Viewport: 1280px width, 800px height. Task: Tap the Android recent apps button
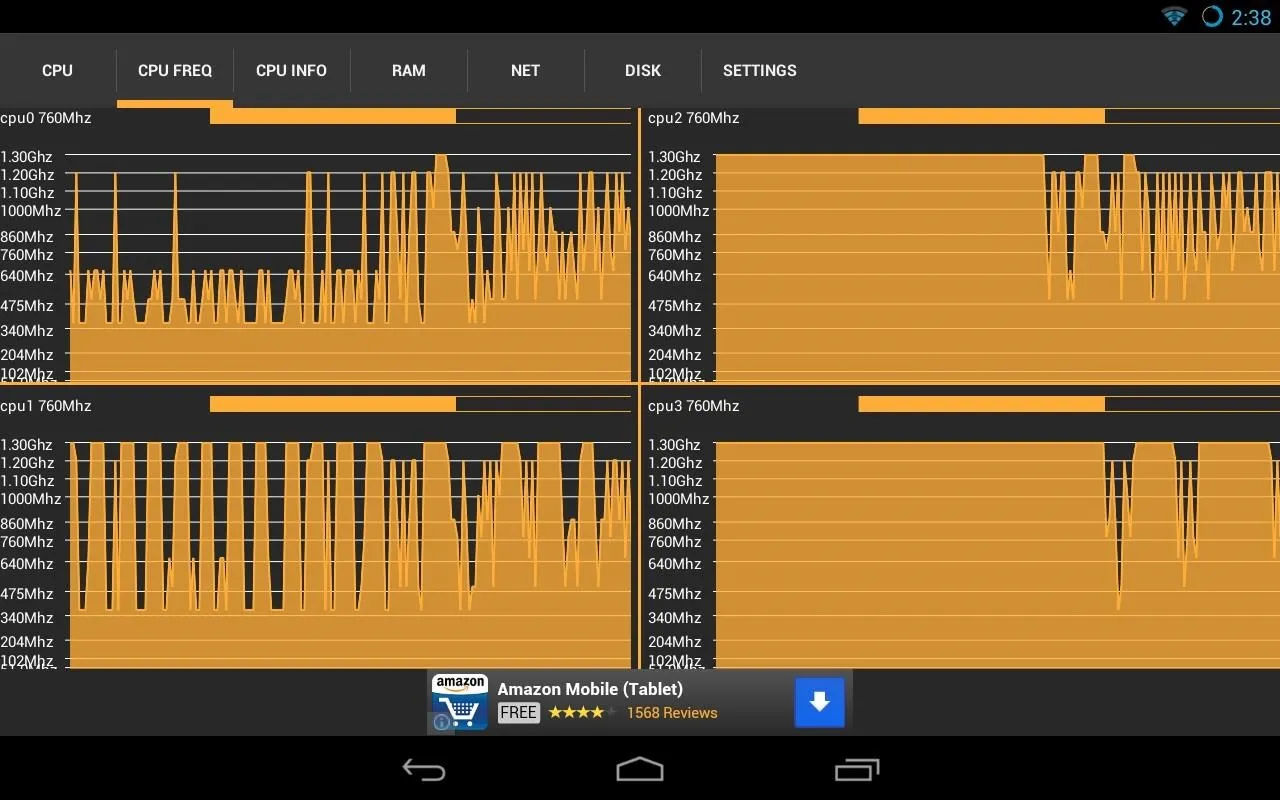click(857, 769)
